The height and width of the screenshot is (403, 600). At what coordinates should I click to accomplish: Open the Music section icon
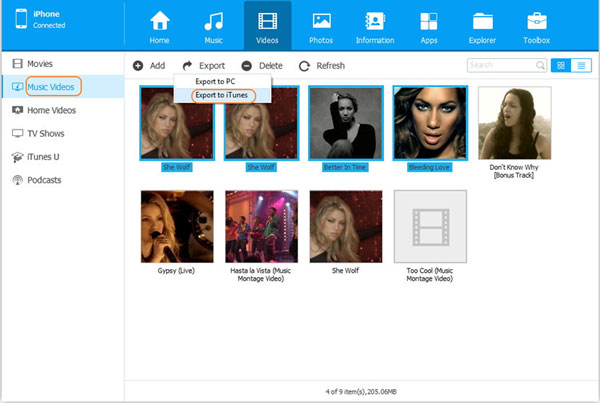(214, 21)
